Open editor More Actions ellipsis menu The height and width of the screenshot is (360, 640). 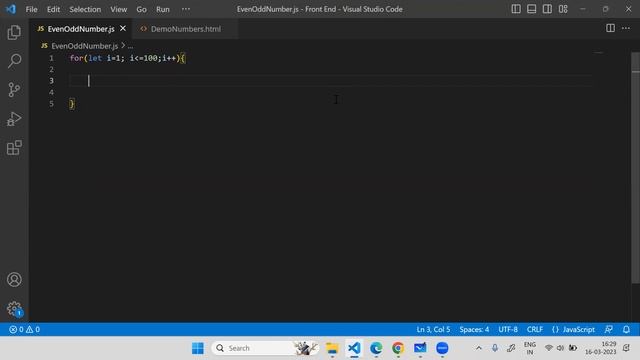pyautogui.click(x=626, y=28)
